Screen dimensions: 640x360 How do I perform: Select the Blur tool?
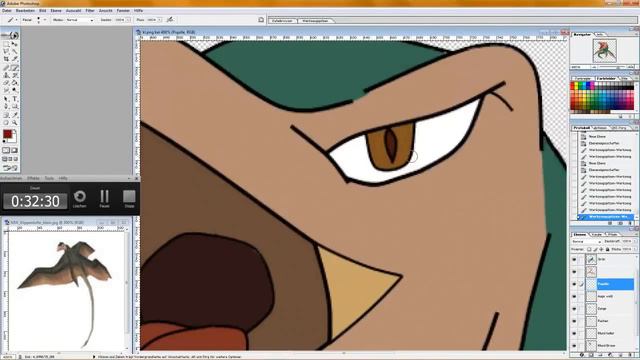(6, 91)
